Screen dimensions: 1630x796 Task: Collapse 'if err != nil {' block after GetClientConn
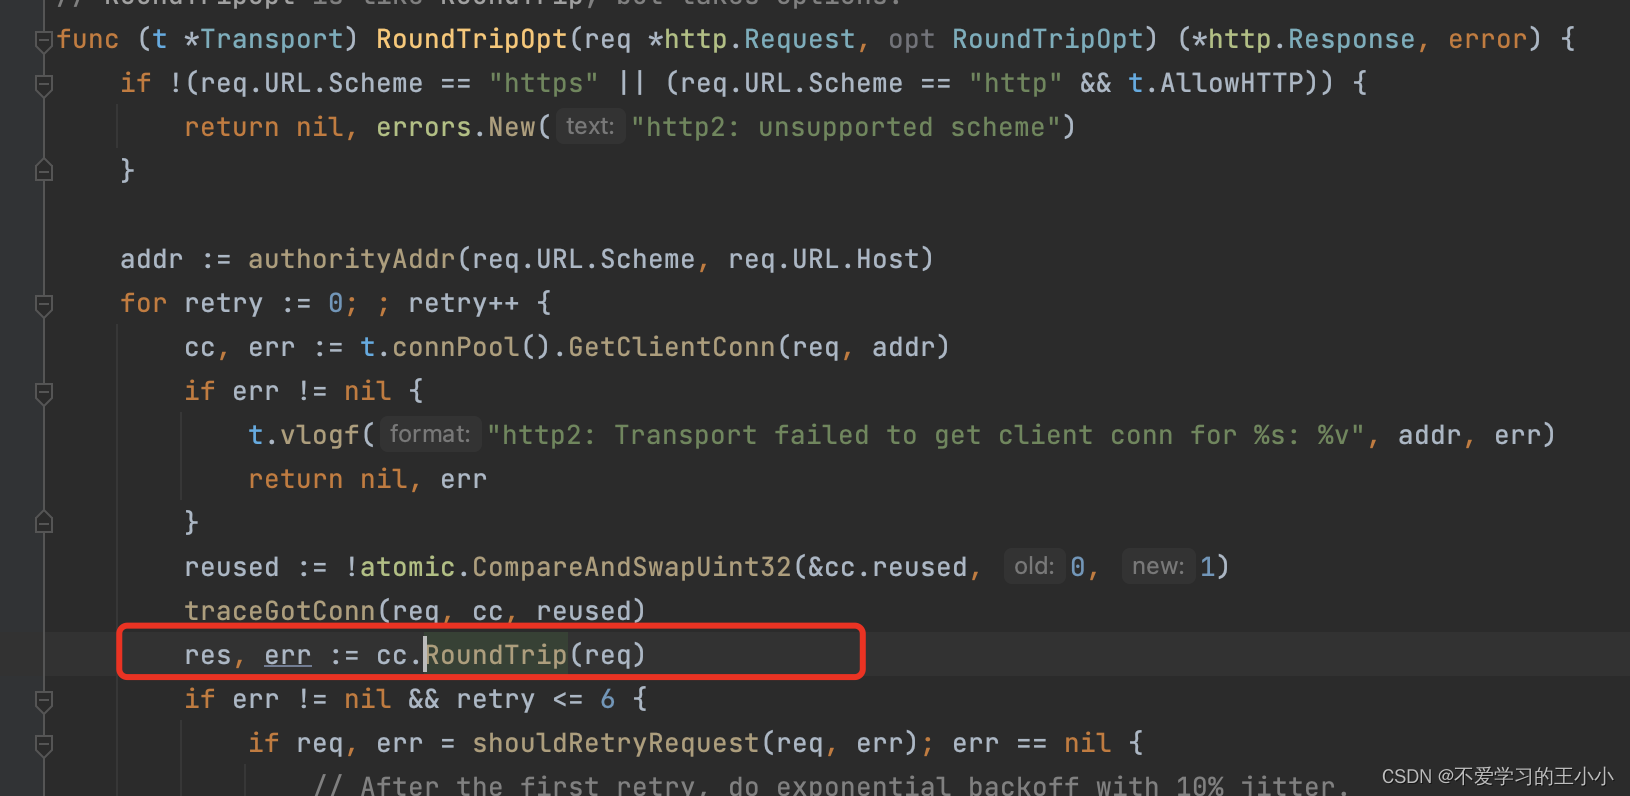click(43, 393)
